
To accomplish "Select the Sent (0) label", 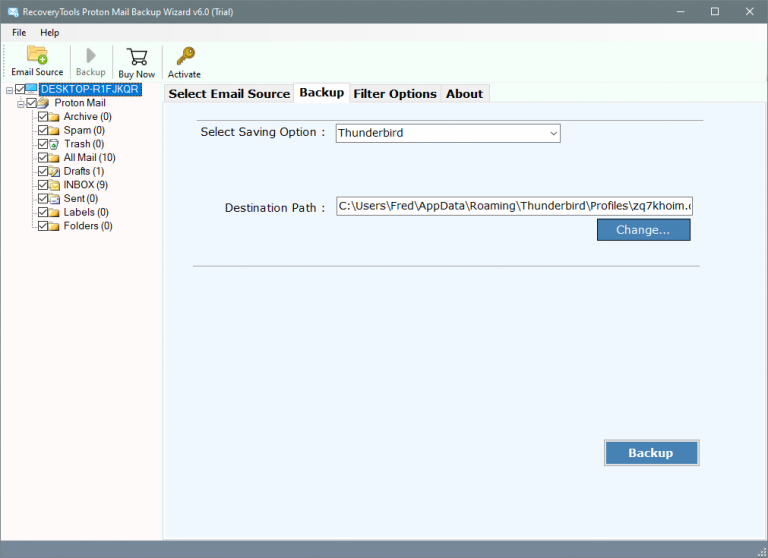I will 81,199.
